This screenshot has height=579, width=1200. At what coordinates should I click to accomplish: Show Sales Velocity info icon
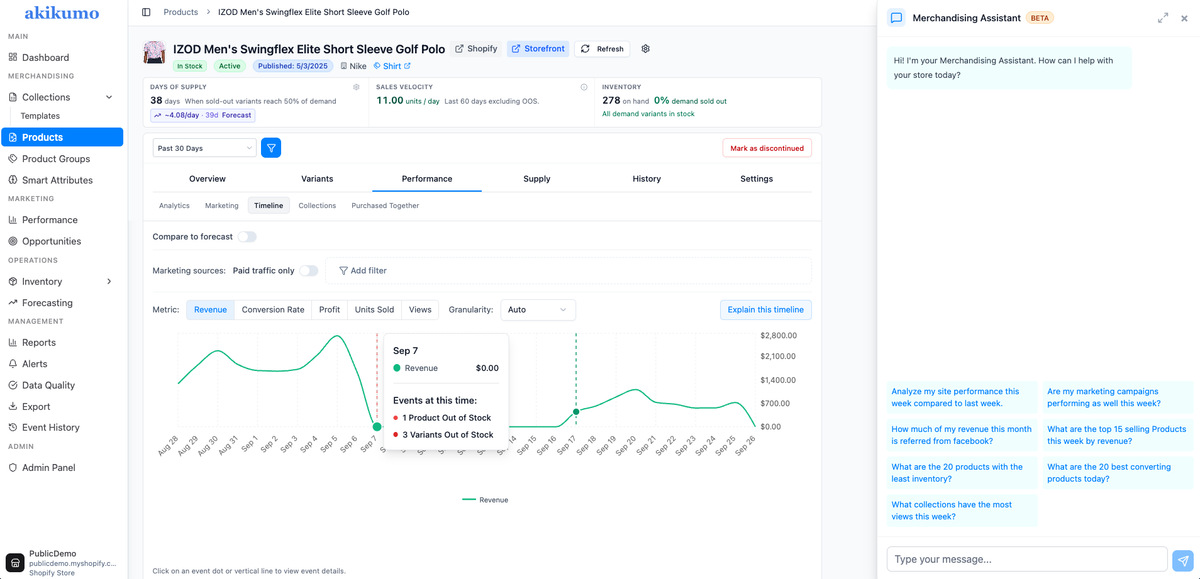point(584,87)
